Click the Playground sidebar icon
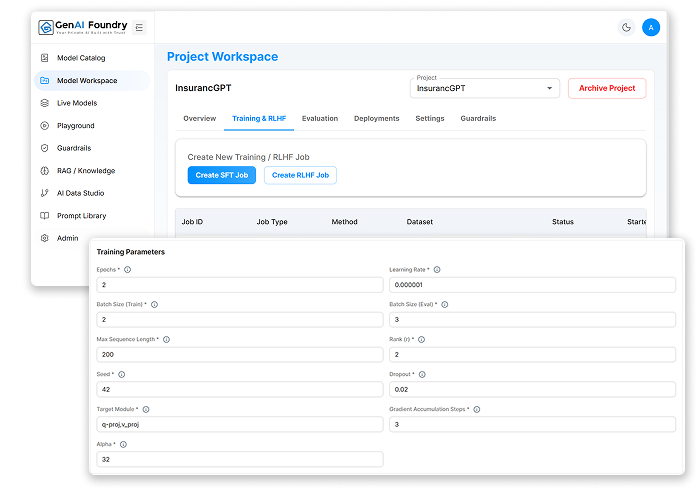The image size is (700, 500). pyautogui.click(x=45, y=126)
